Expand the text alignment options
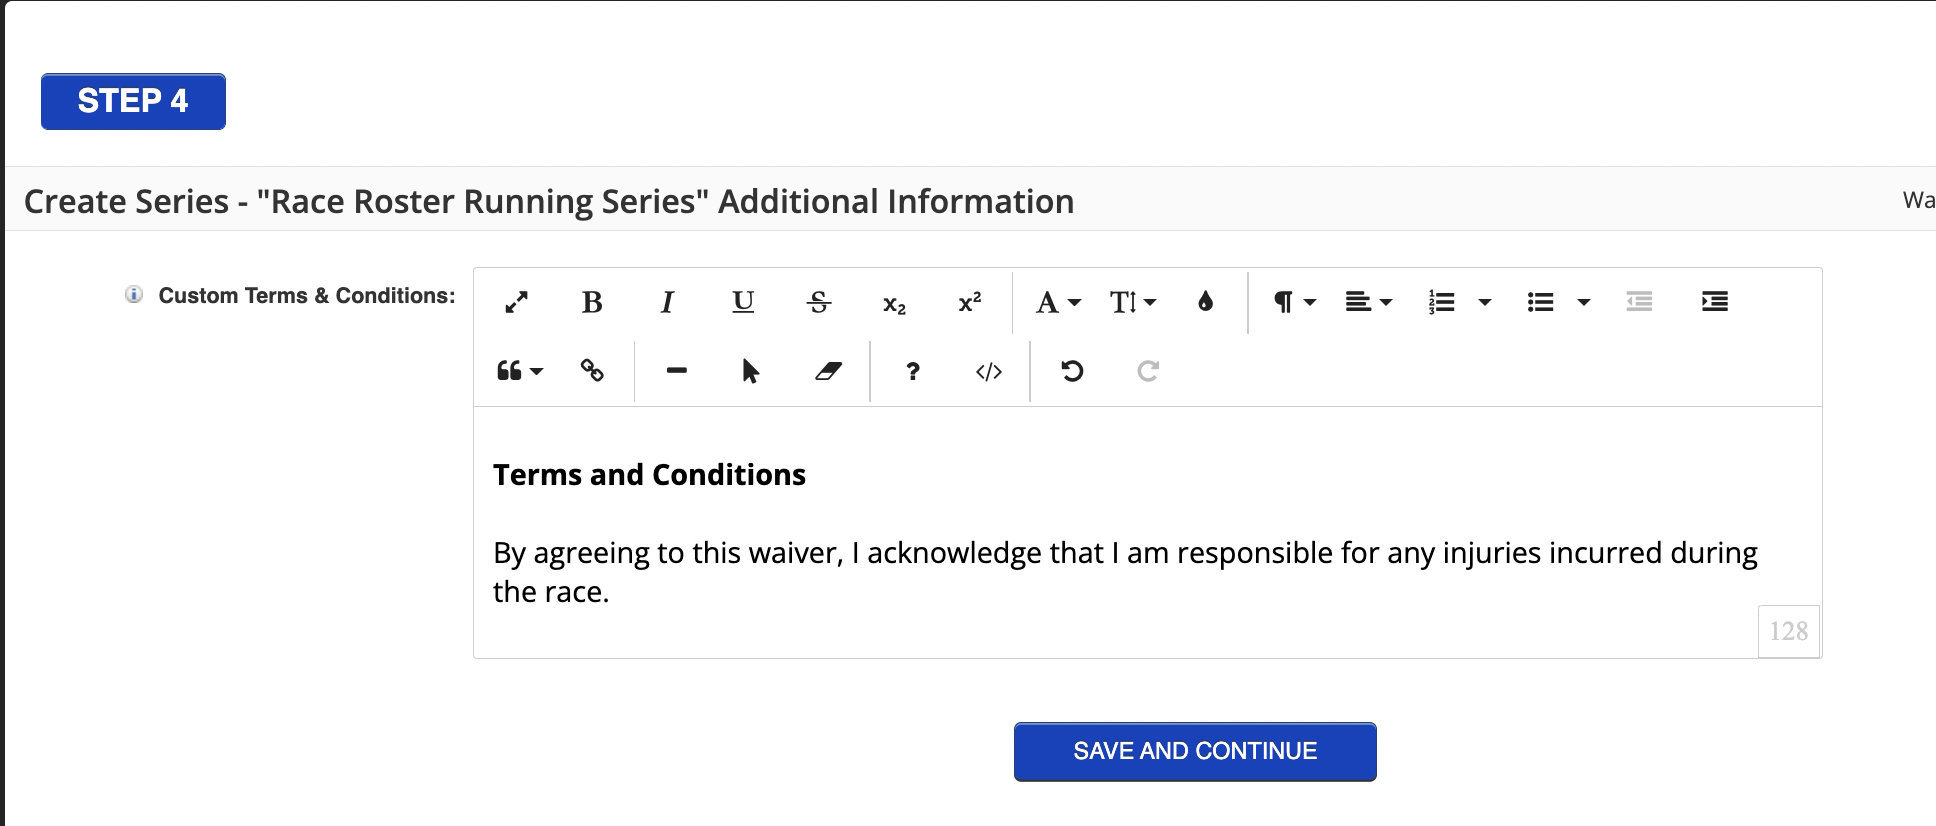Image resolution: width=1936 pixels, height=826 pixels. (x=1368, y=302)
